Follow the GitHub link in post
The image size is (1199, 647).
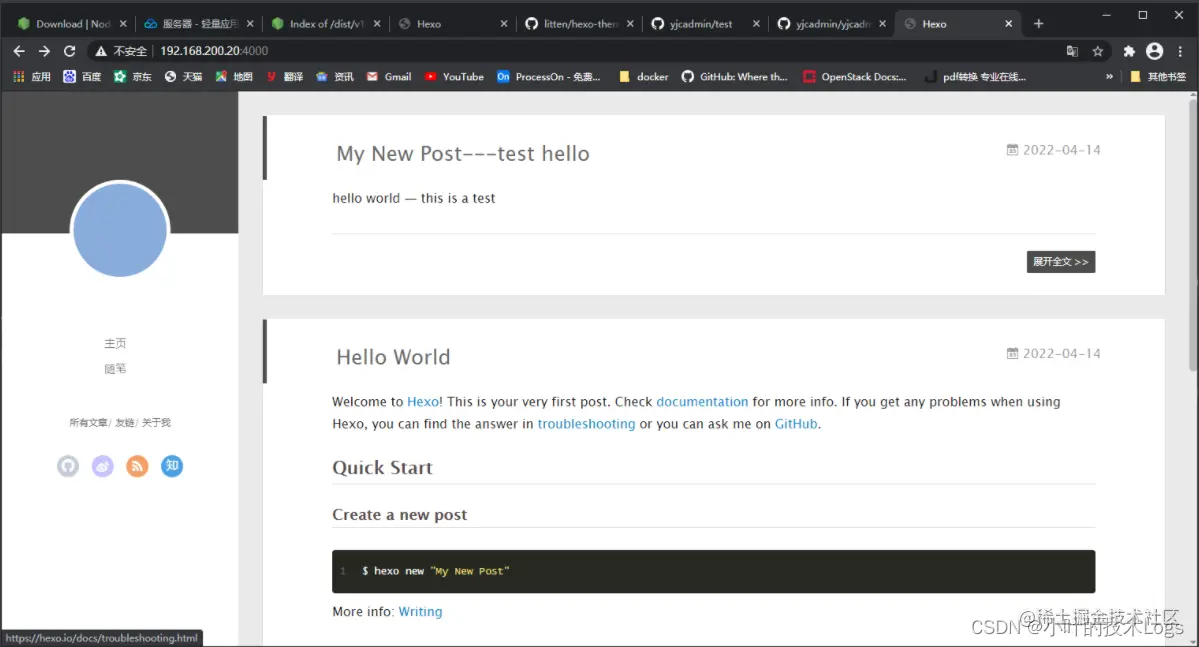coord(796,424)
